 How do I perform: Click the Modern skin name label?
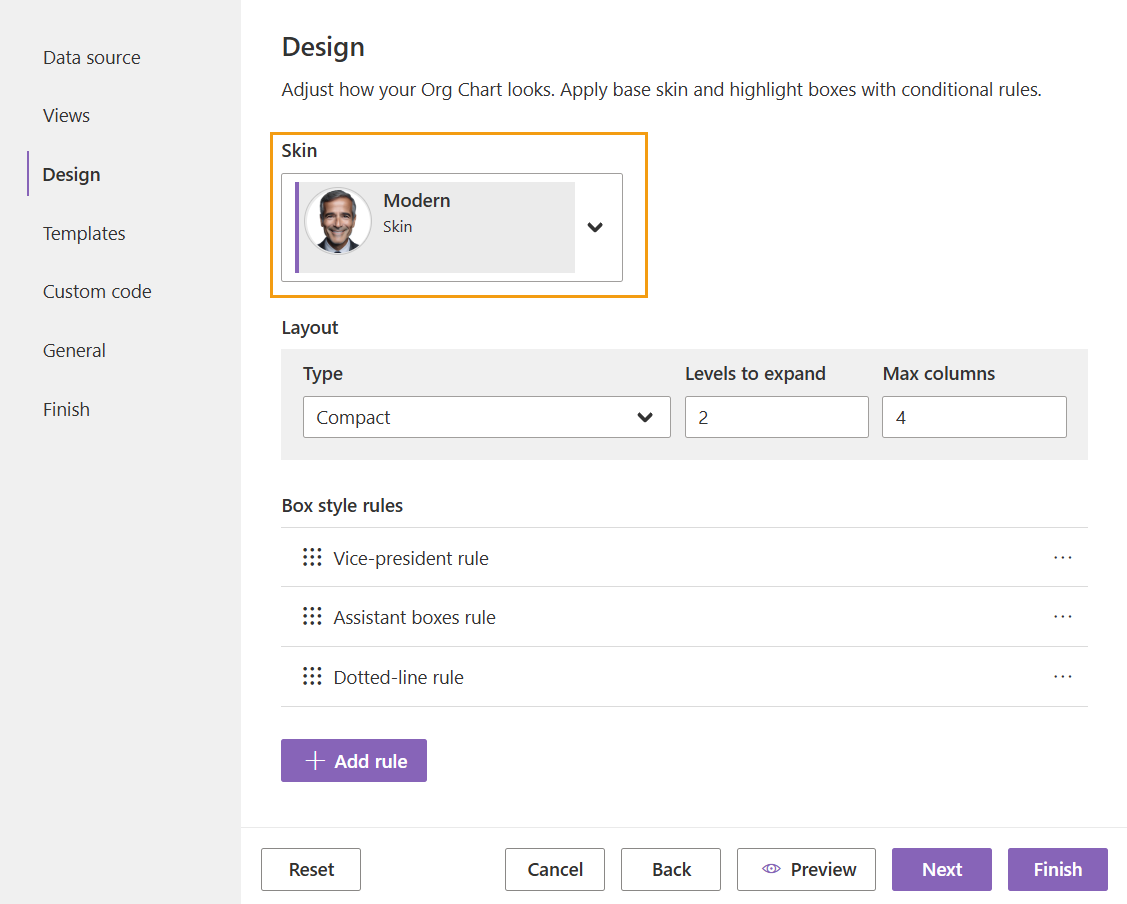pos(417,200)
